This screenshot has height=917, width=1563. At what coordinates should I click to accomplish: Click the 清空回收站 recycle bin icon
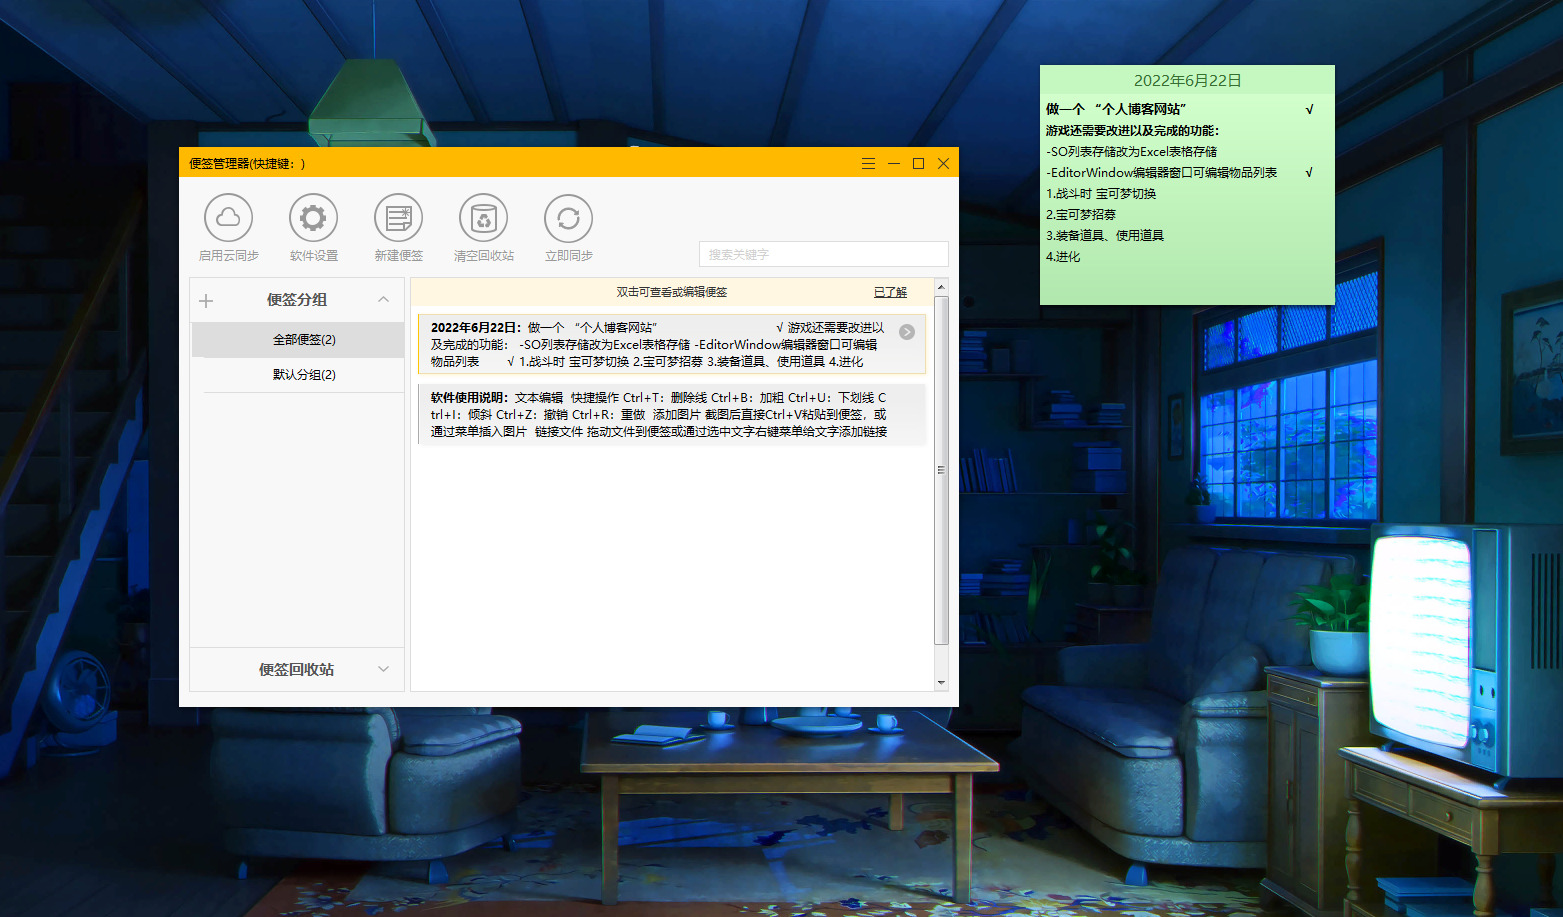(483, 218)
